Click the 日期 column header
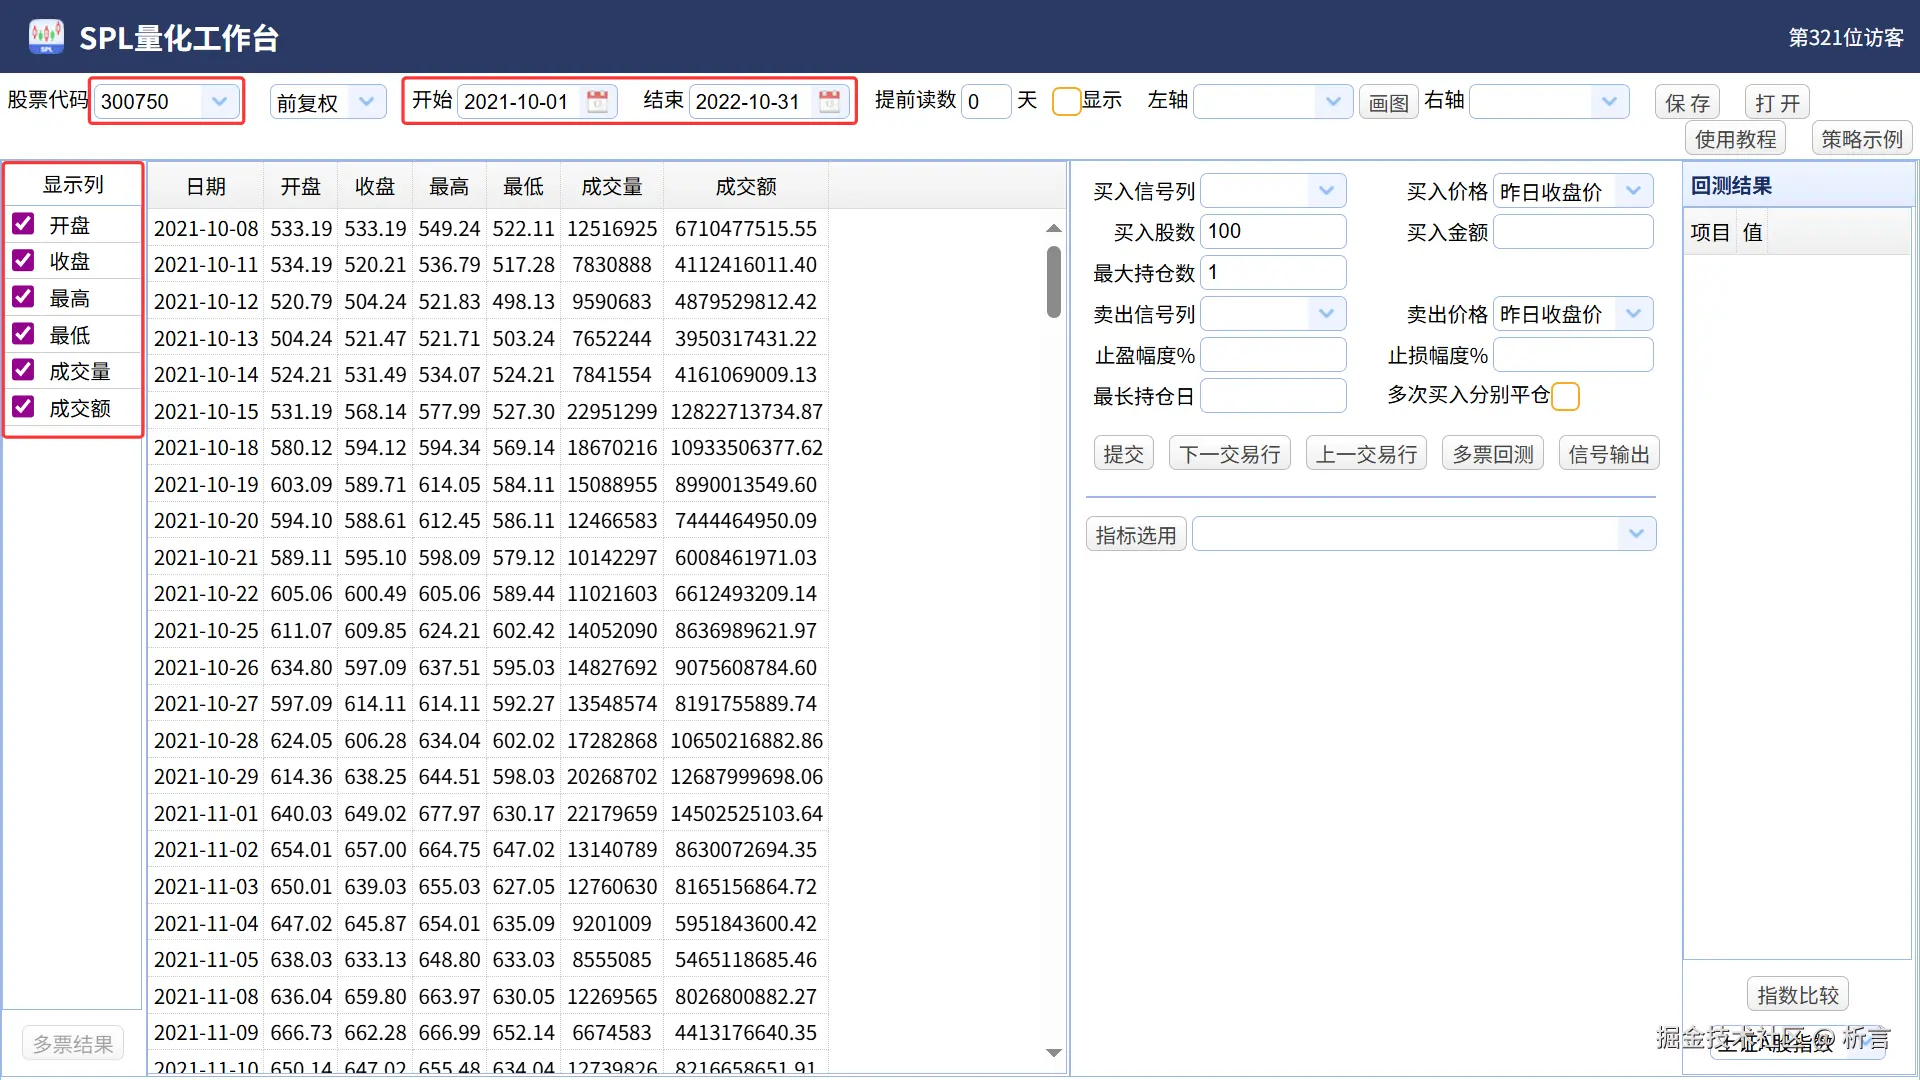 click(205, 186)
